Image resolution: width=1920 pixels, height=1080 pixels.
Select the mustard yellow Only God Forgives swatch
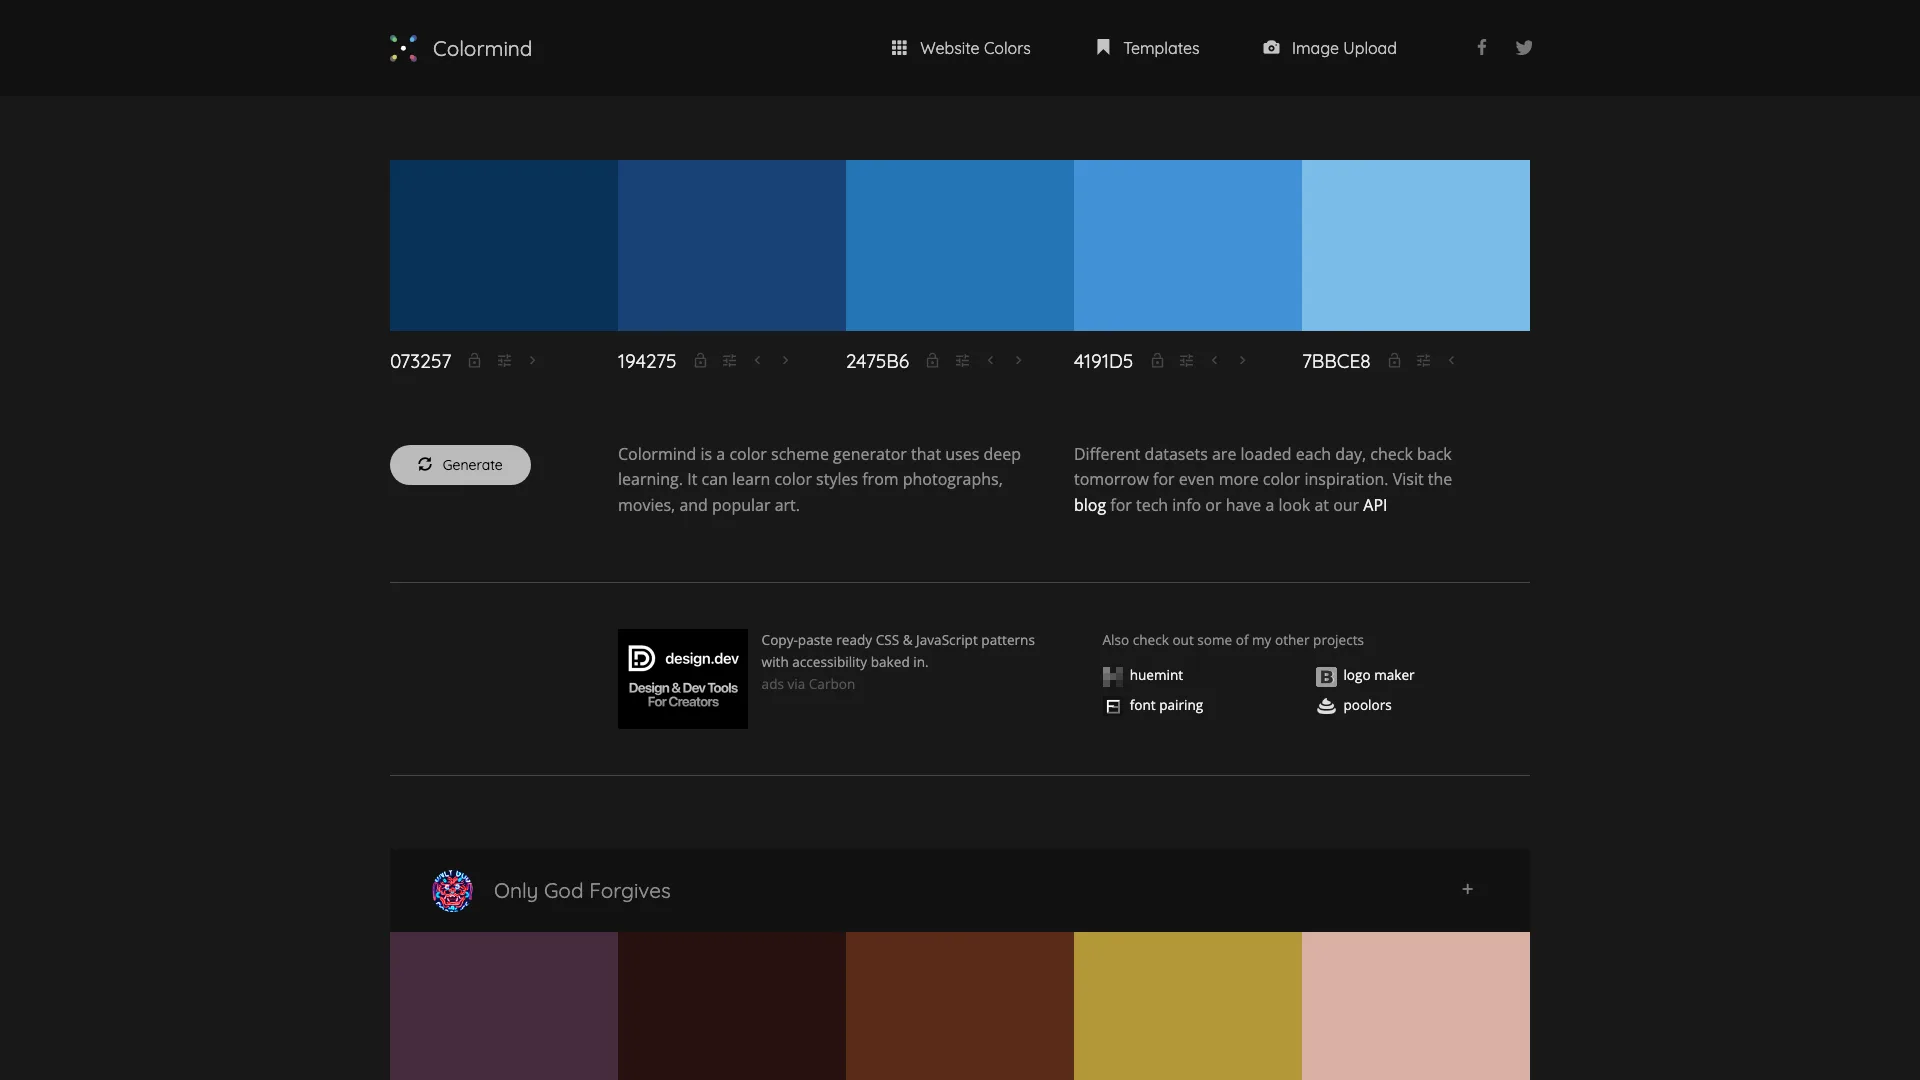click(x=1188, y=1006)
